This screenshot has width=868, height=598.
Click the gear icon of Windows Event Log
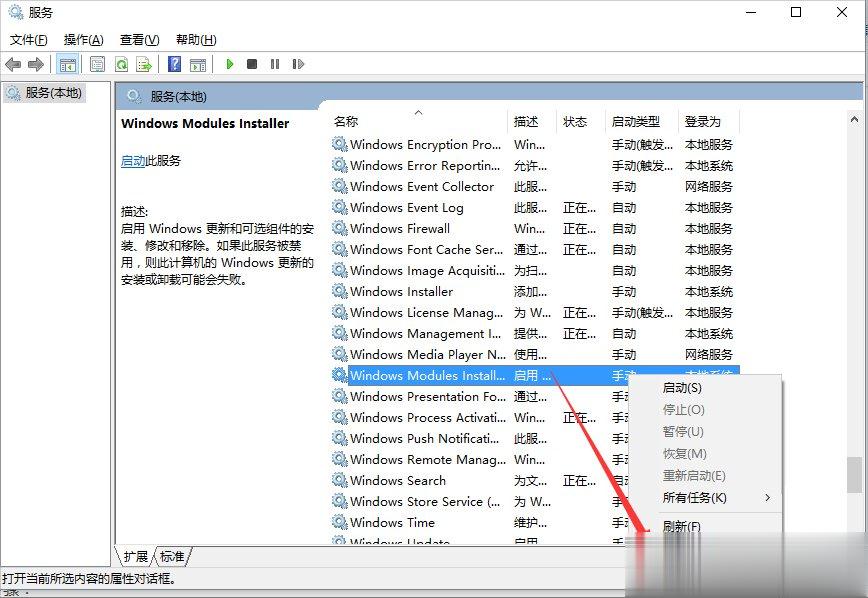click(339, 207)
